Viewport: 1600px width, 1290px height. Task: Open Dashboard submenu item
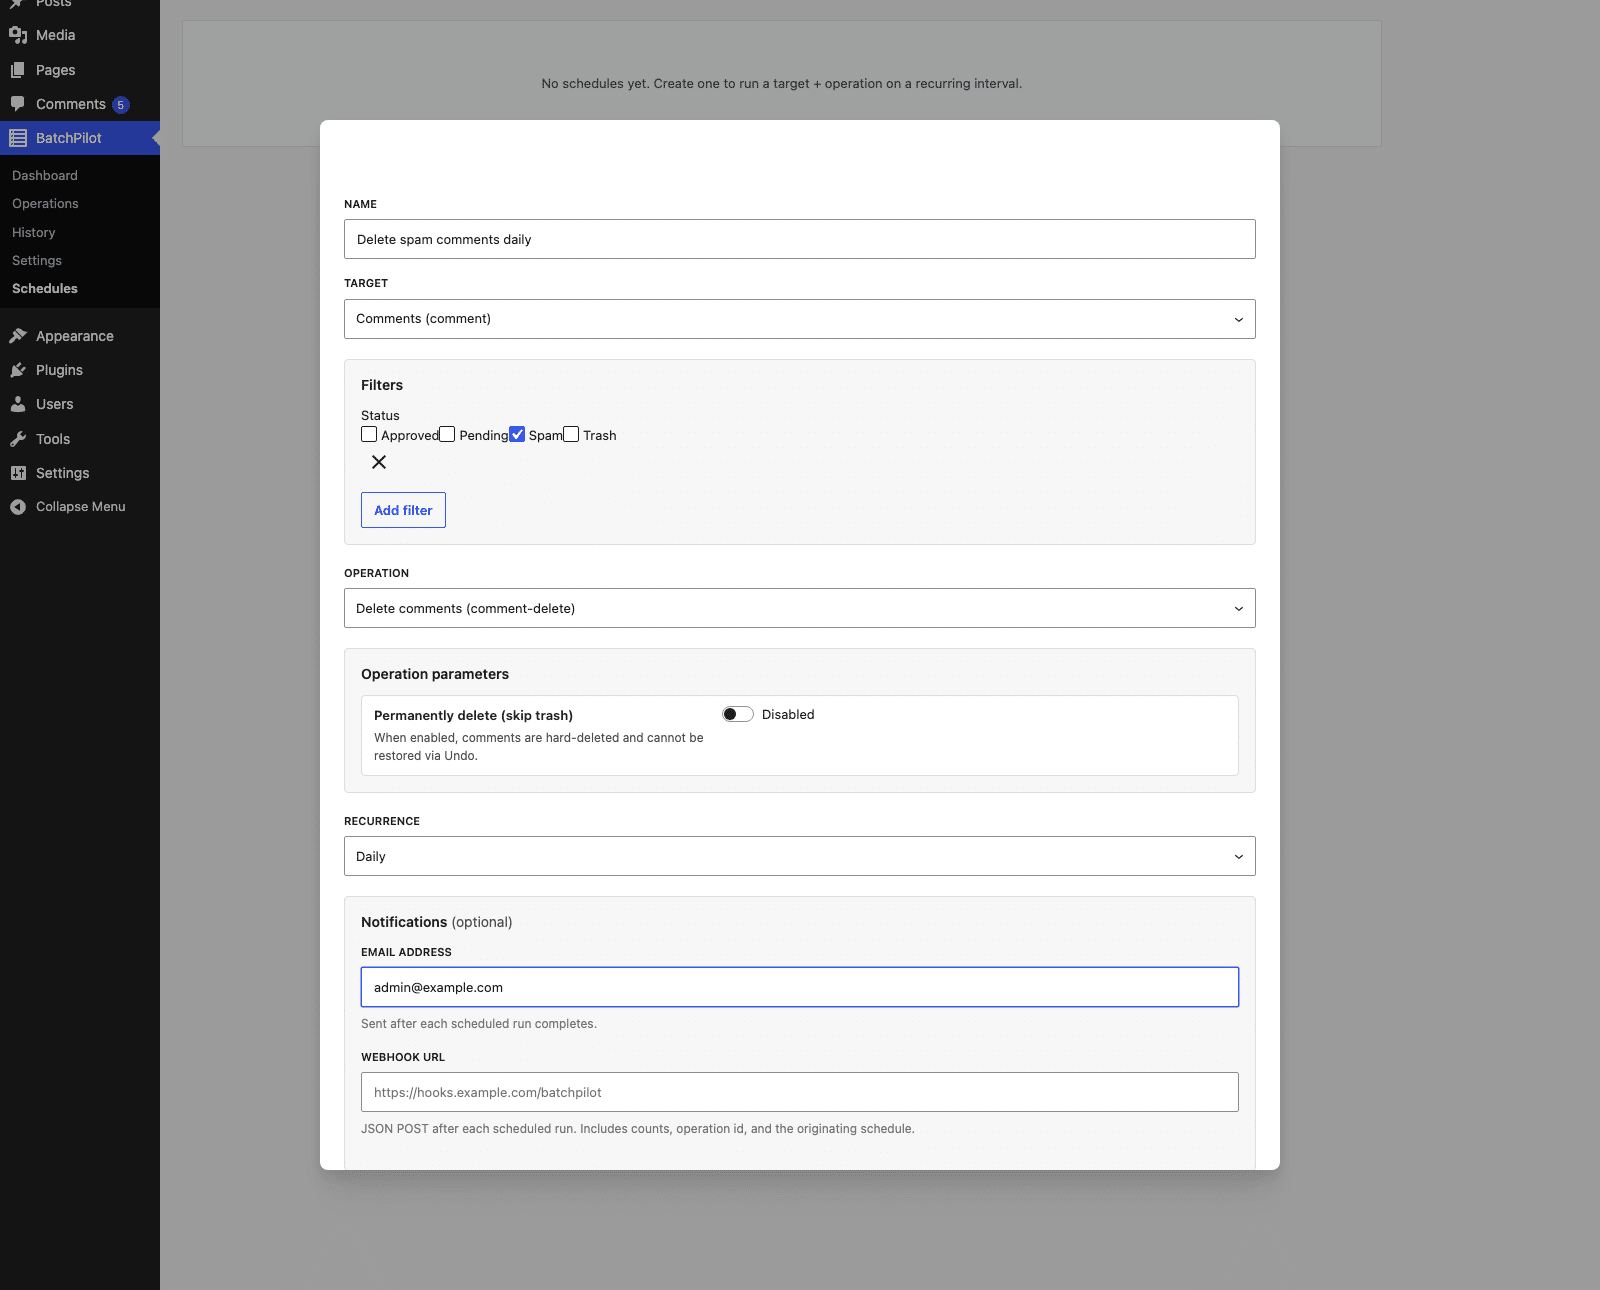click(45, 175)
